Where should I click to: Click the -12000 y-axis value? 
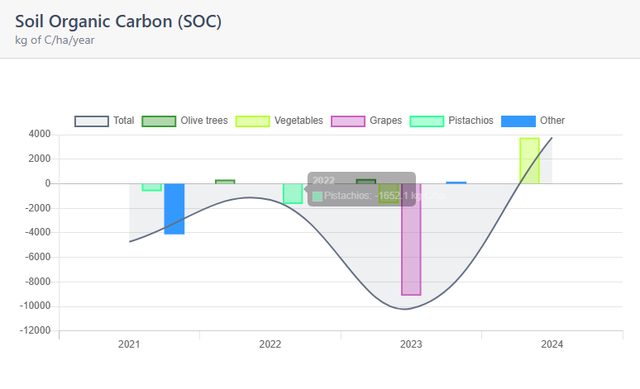coord(35,330)
